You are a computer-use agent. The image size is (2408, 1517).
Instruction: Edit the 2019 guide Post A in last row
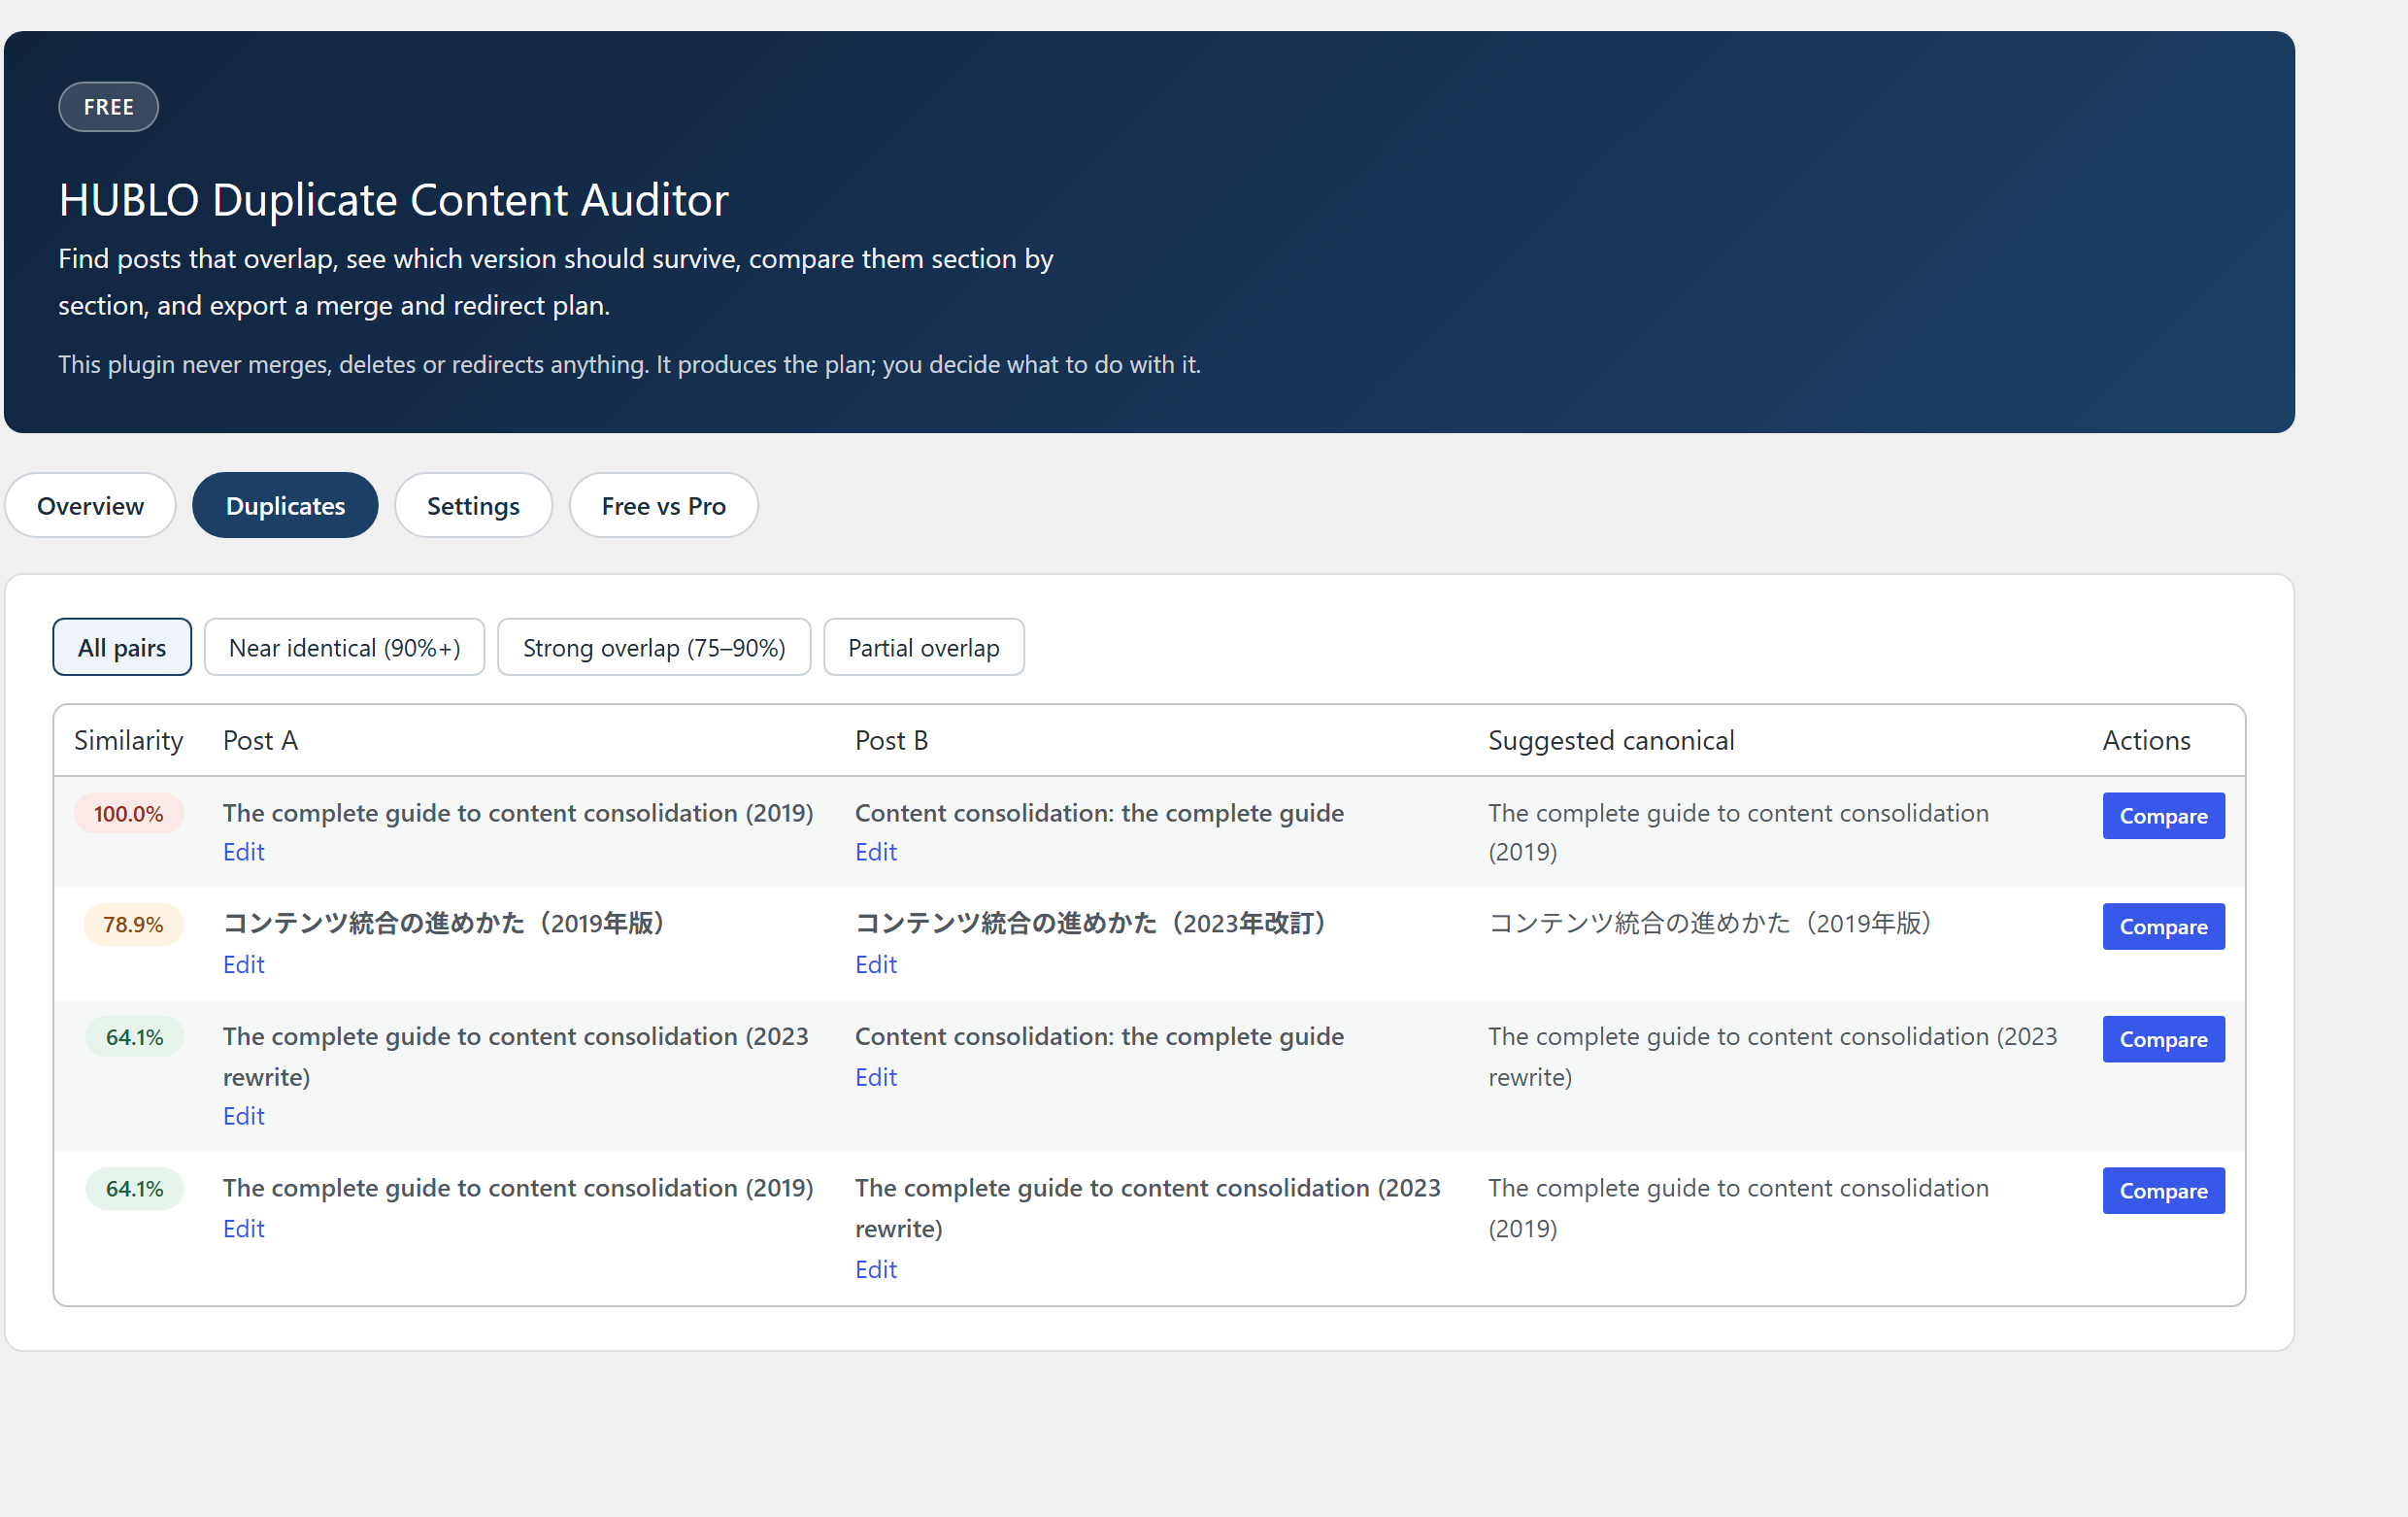pyautogui.click(x=243, y=1229)
